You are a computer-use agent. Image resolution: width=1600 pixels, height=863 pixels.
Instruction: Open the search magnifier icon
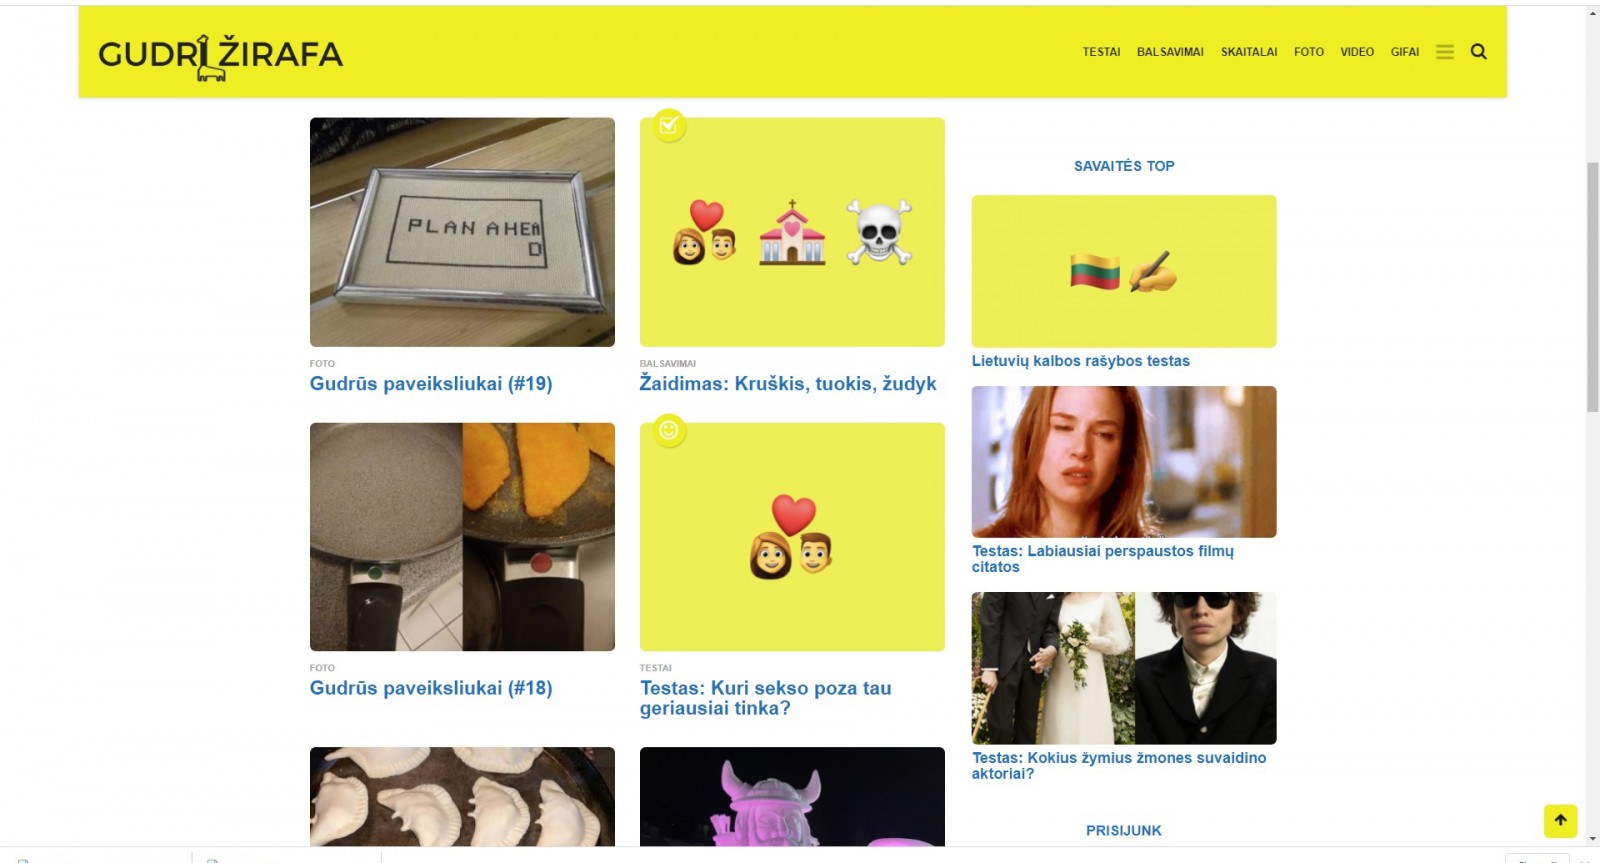coord(1478,52)
